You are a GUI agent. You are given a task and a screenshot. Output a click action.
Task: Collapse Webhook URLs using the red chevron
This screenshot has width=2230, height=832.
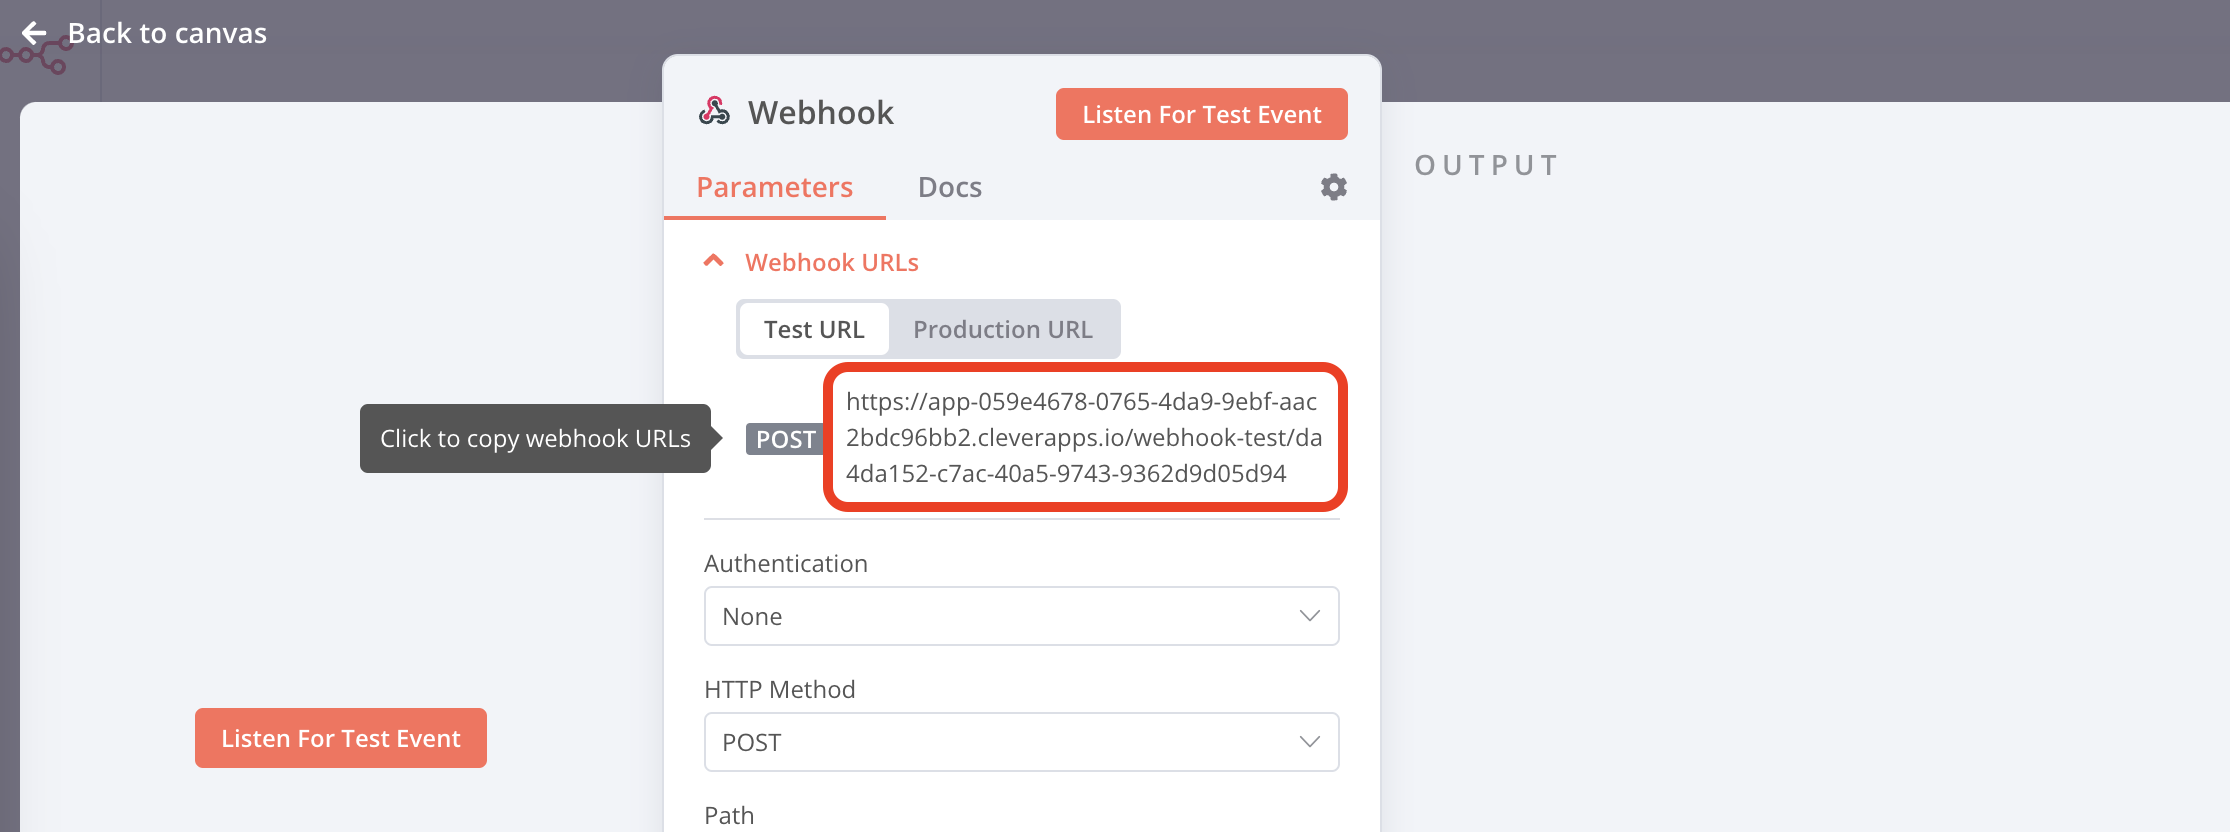pyautogui.click(x=714, y=262)
